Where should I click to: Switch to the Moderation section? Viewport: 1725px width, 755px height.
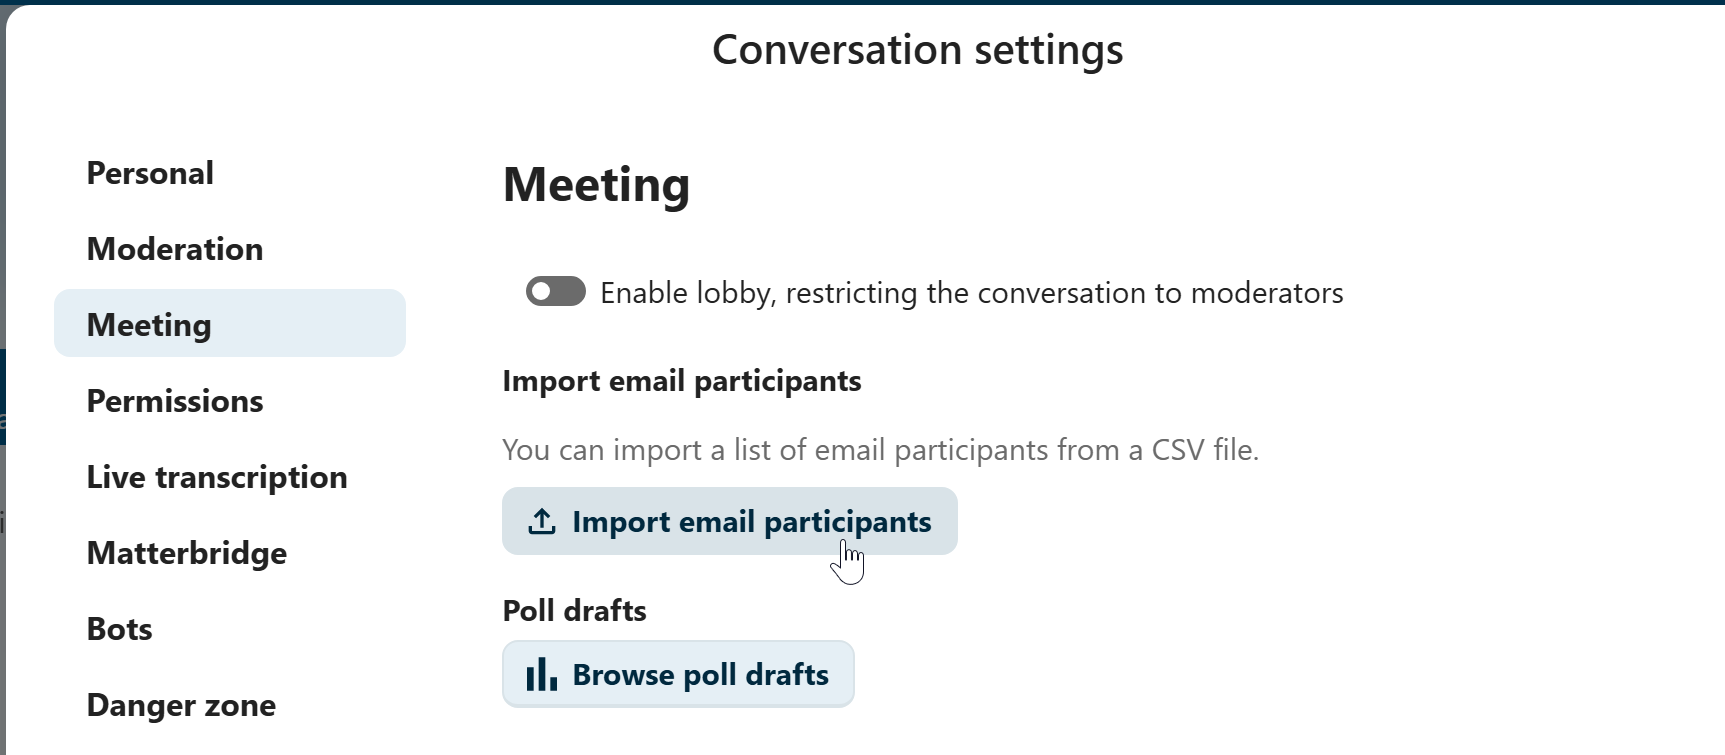point(175,249)
